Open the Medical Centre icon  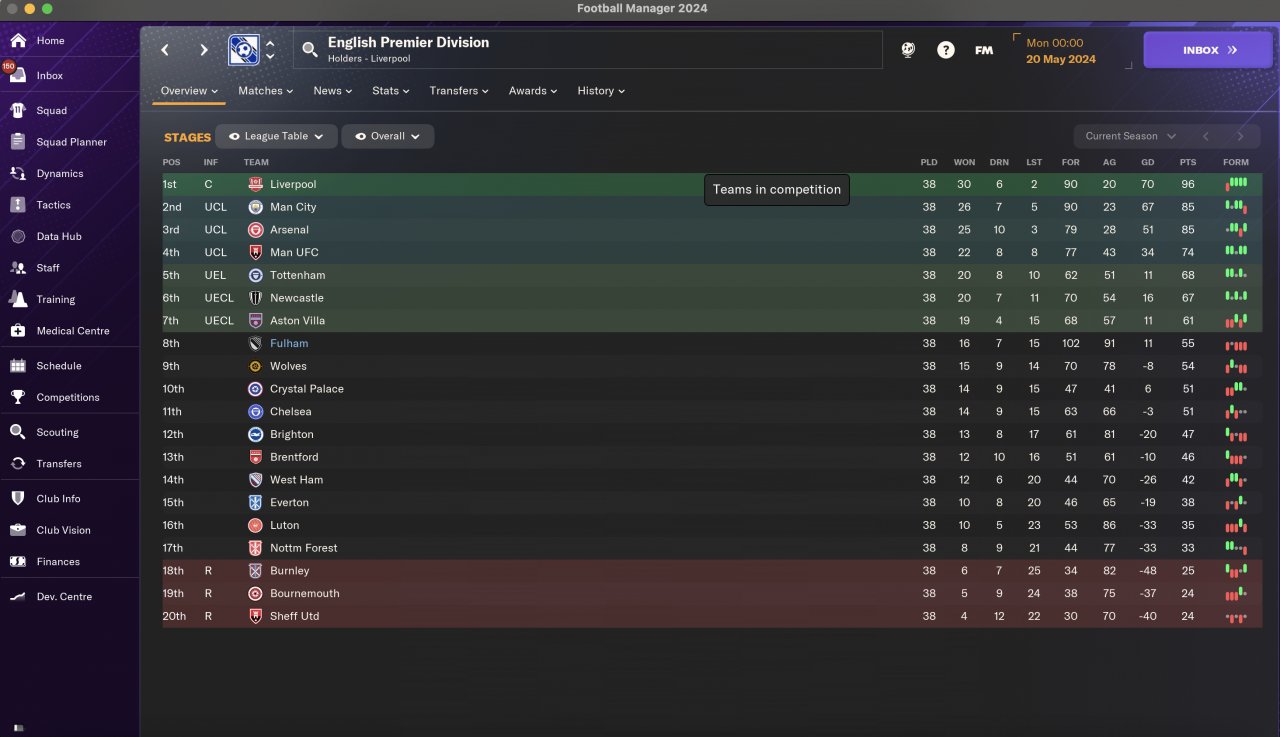18,331
